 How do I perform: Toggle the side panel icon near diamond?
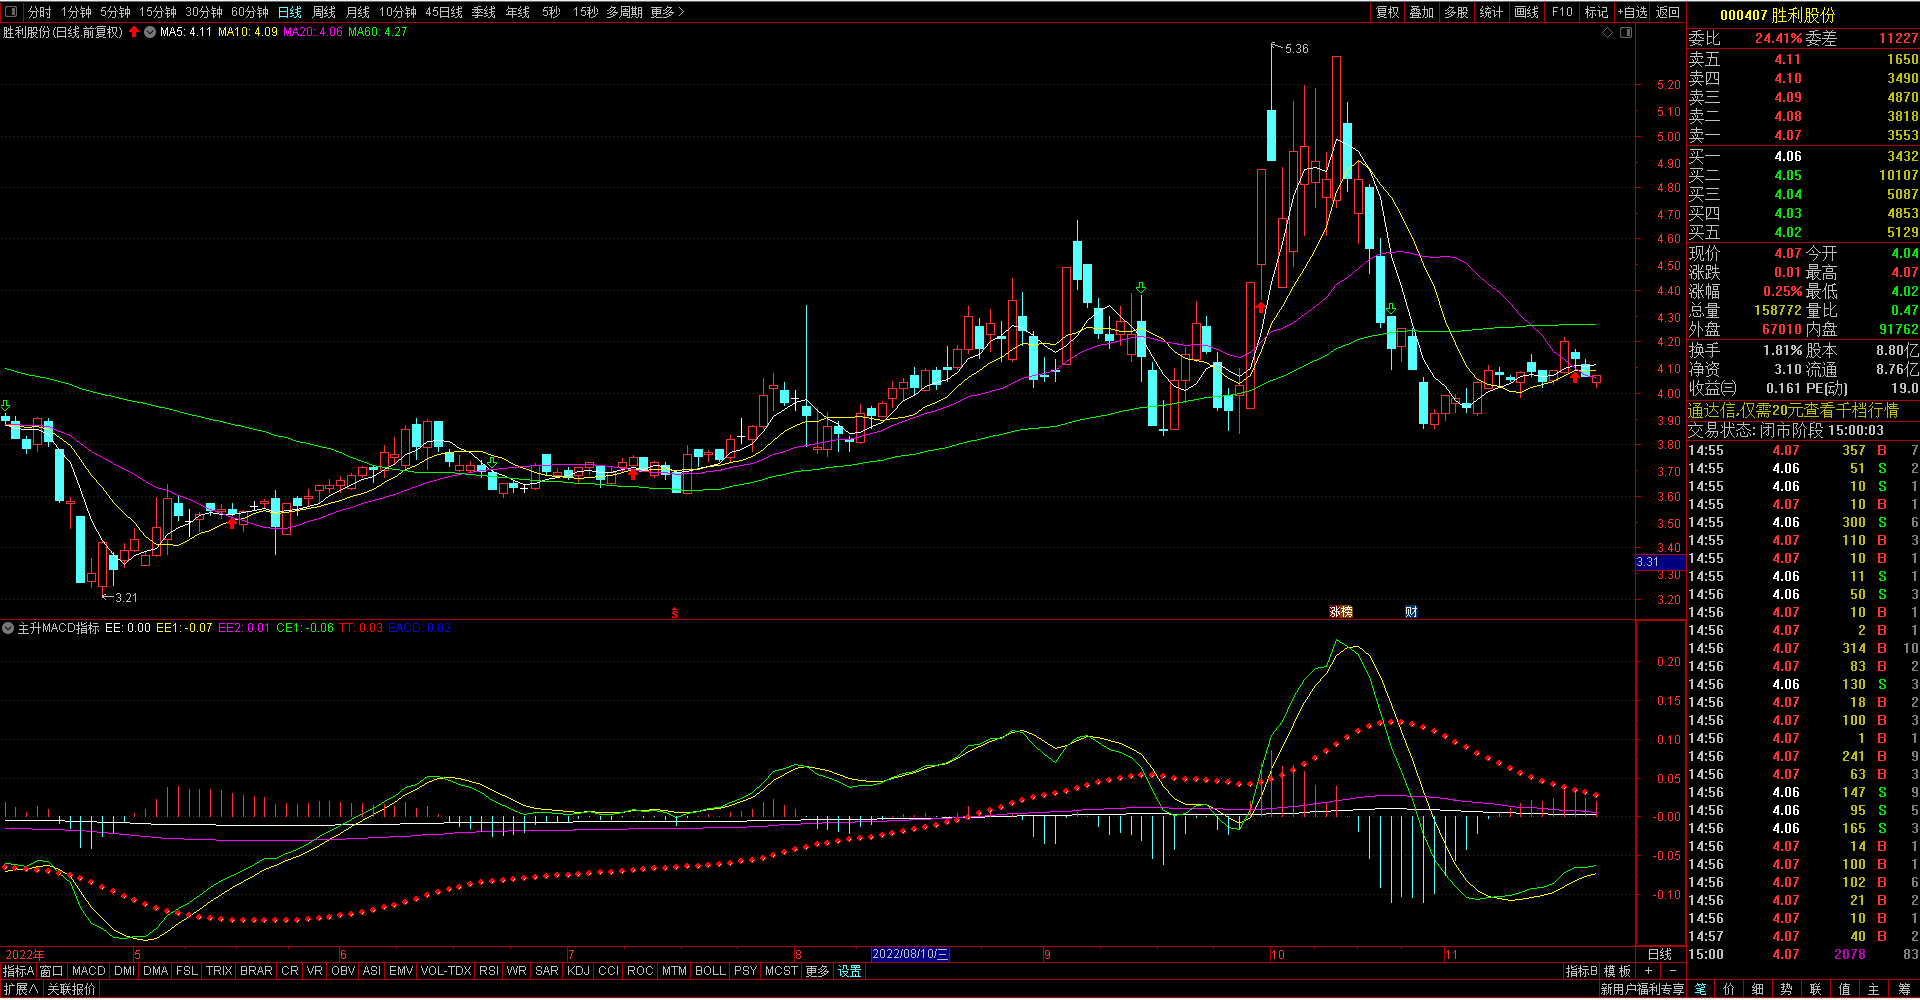(x=1626, y=33)
